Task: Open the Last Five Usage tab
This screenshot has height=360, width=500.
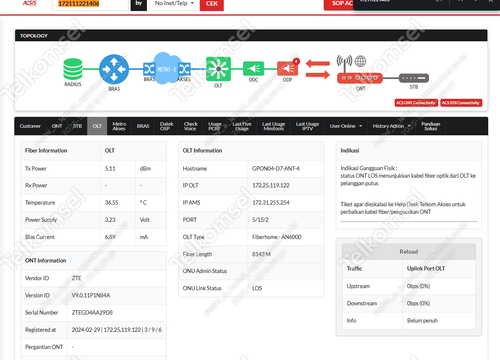Action: point(242,126)
